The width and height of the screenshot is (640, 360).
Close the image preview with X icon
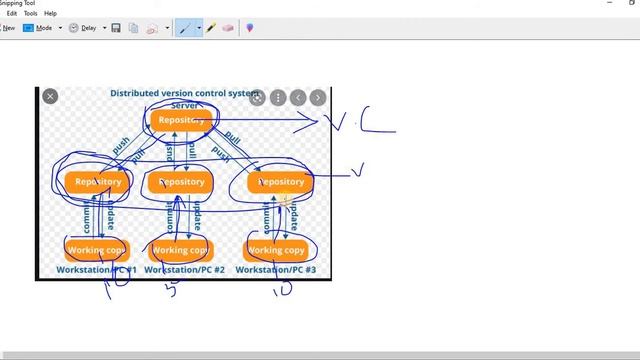50,96
